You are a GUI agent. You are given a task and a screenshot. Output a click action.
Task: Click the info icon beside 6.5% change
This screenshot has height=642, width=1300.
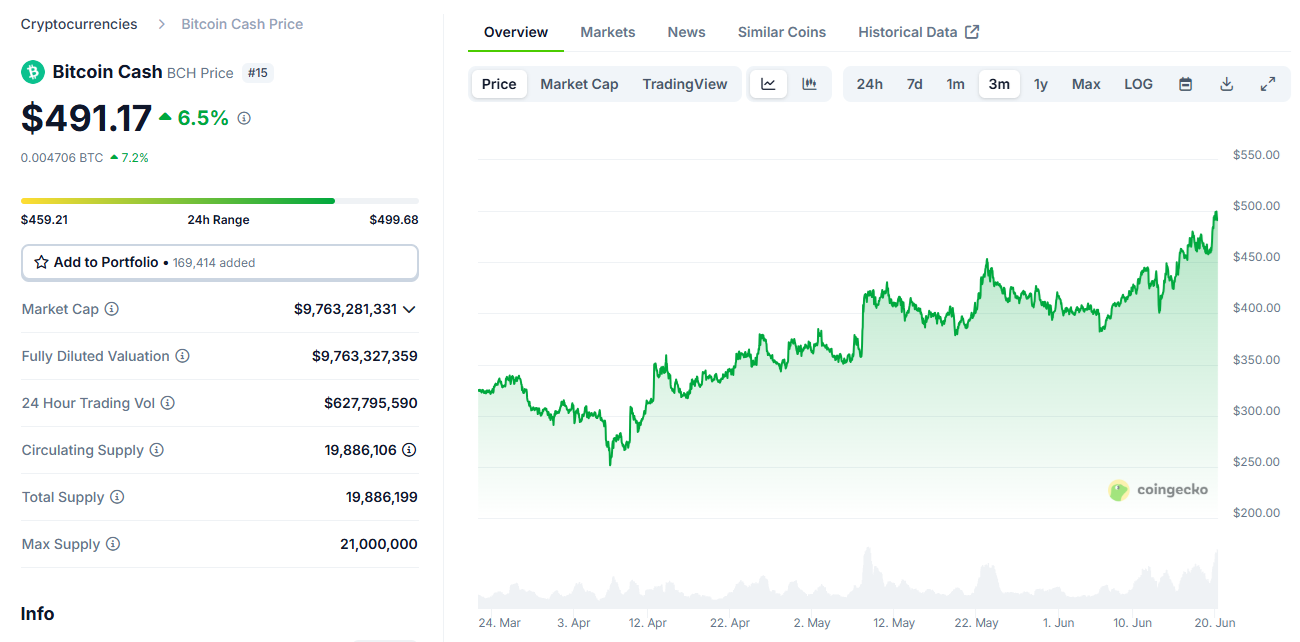point(244,118)
